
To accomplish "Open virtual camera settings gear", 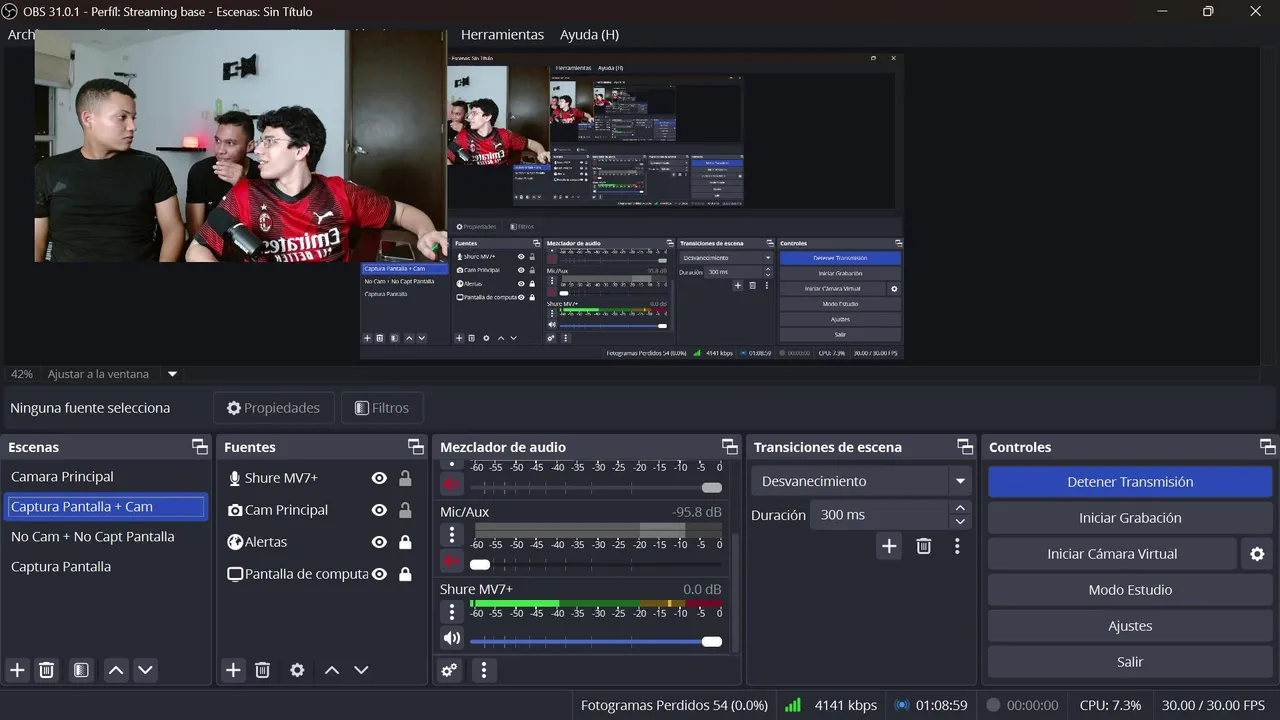I will point(1257,554).
